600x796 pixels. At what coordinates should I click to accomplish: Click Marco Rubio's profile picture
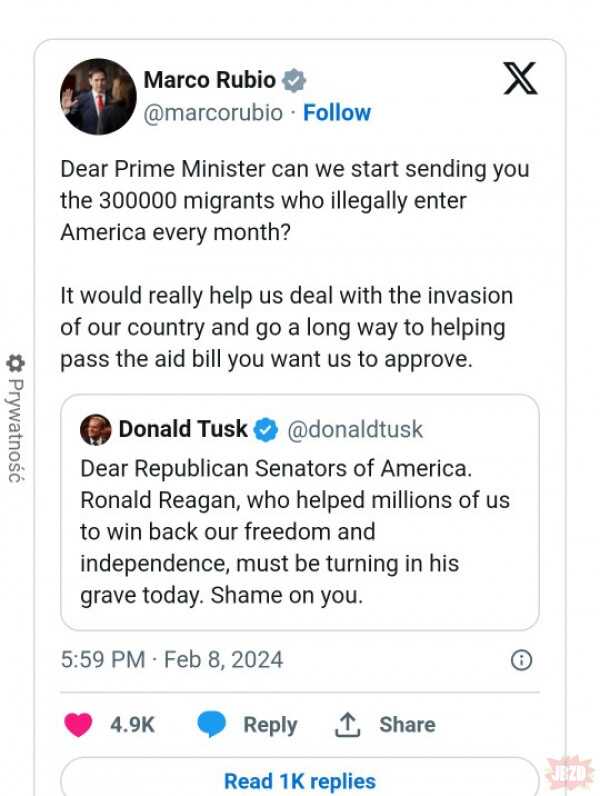98,96
